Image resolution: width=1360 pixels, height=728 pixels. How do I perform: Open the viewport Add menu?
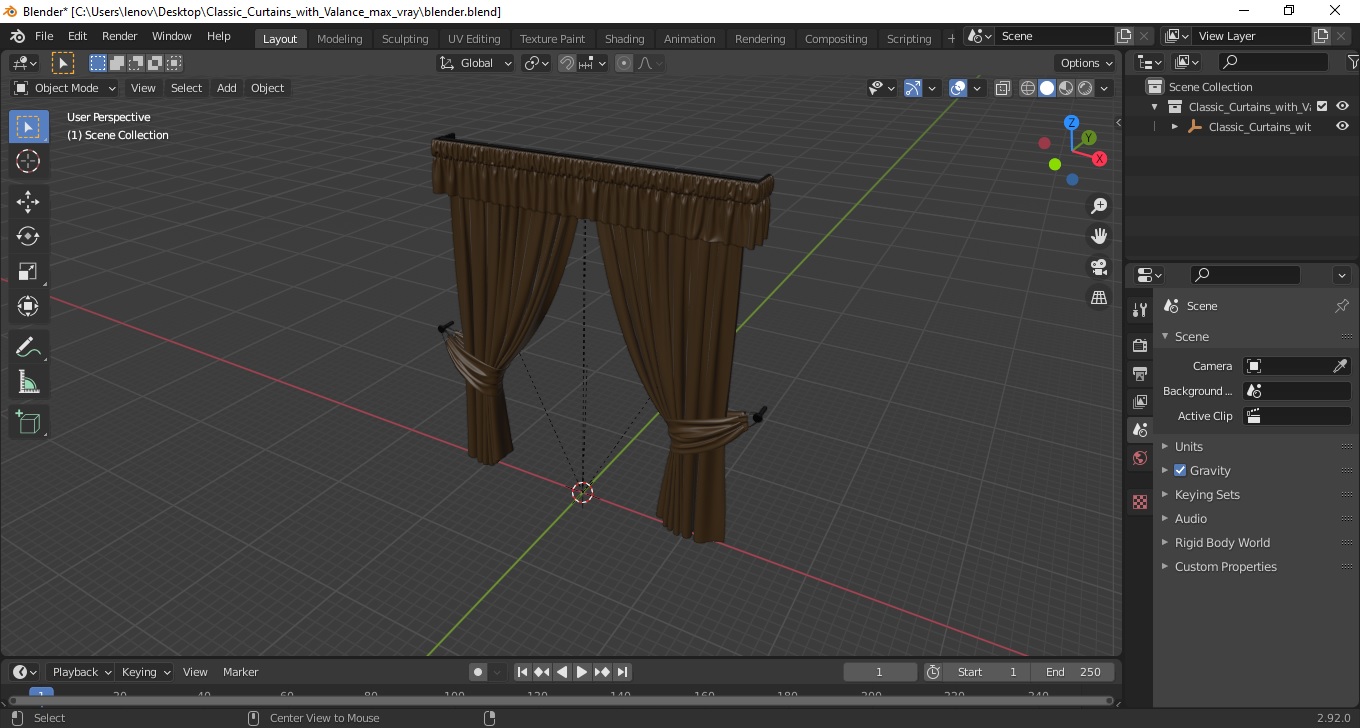click(227, 88)
